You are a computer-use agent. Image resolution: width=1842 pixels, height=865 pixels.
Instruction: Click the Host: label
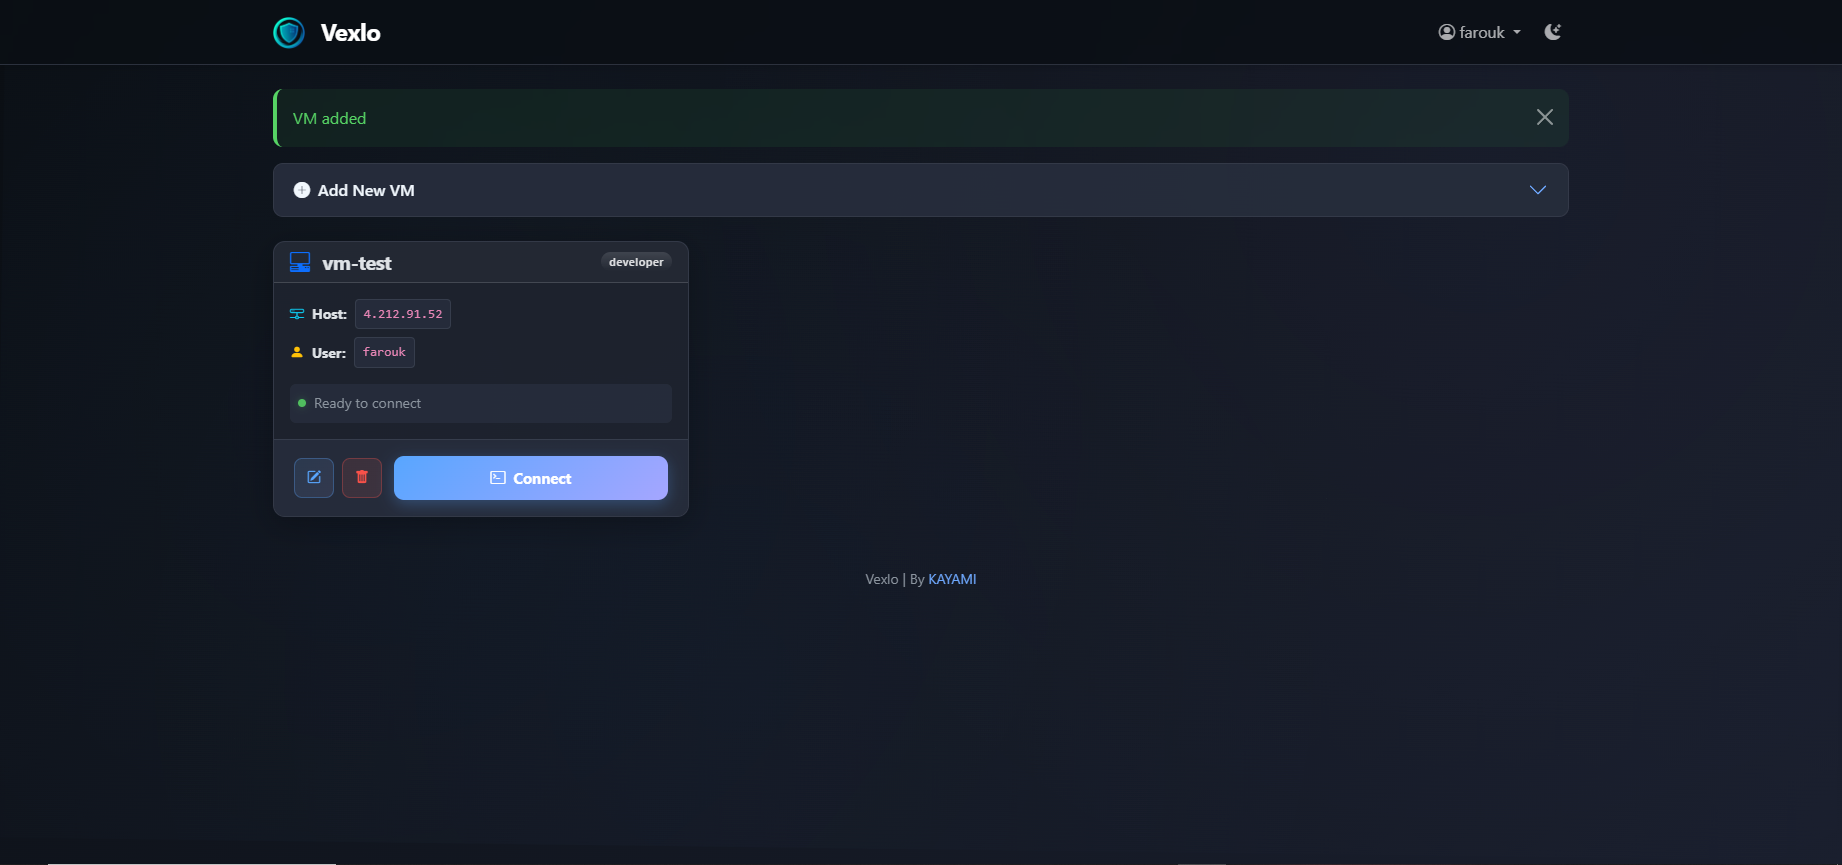tap(329, 314)
